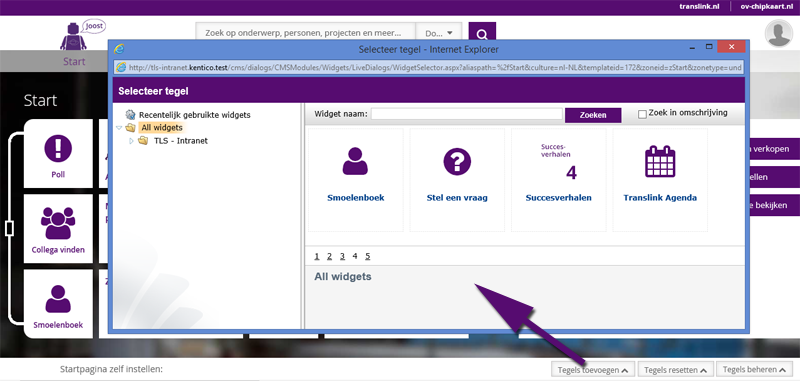Go to the Start tab
Screen dimensions: 800x381
click(74, 61)
